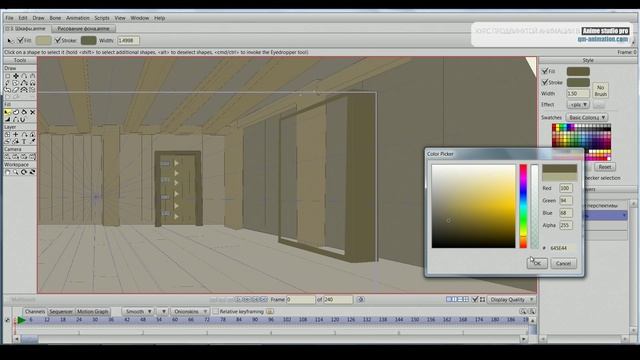Screen dimensions: 640x360
Task: Click the four-pane view layout icon
Action: click(466, 300)
